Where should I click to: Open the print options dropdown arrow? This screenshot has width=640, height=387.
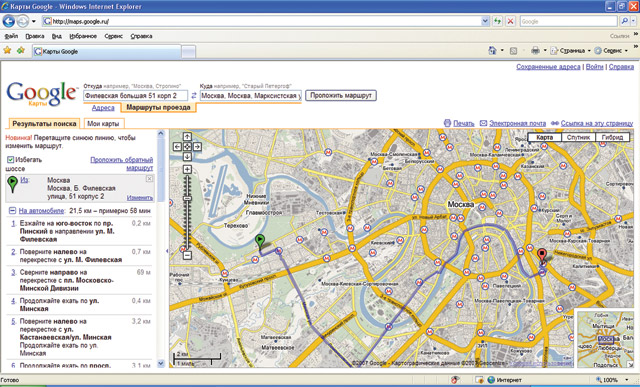point(545,51)
